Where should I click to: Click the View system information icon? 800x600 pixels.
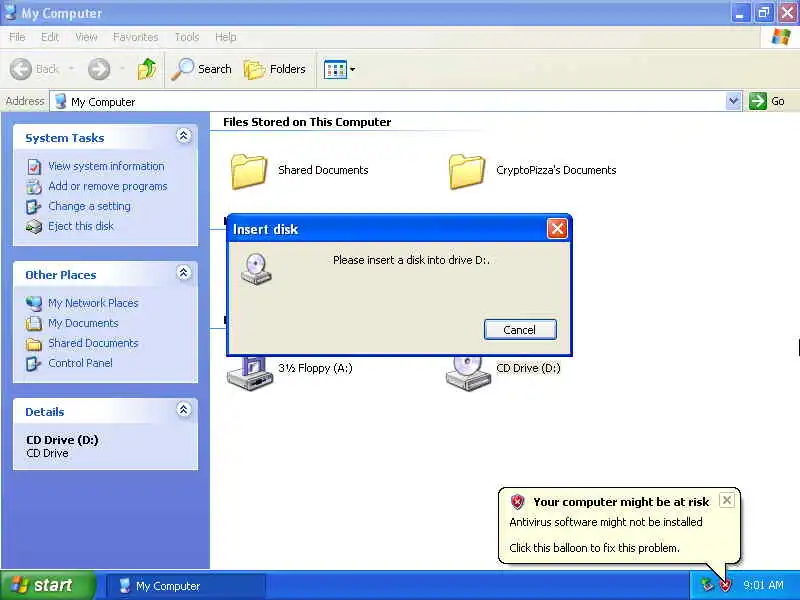tap(34, 167)
